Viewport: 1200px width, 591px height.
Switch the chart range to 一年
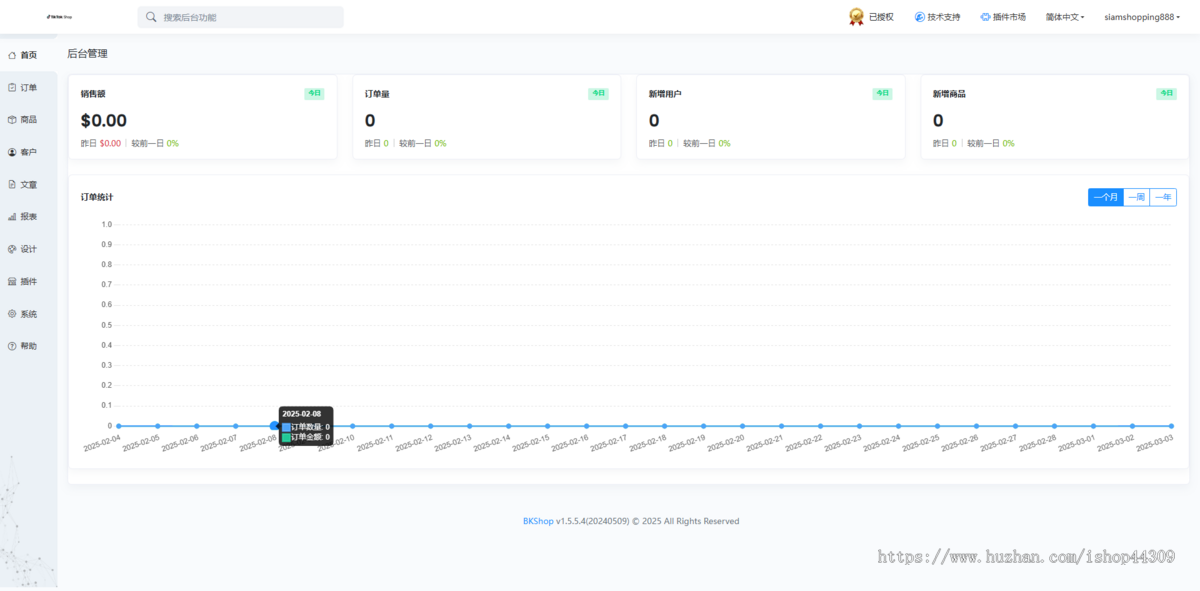click(1163, 198)
